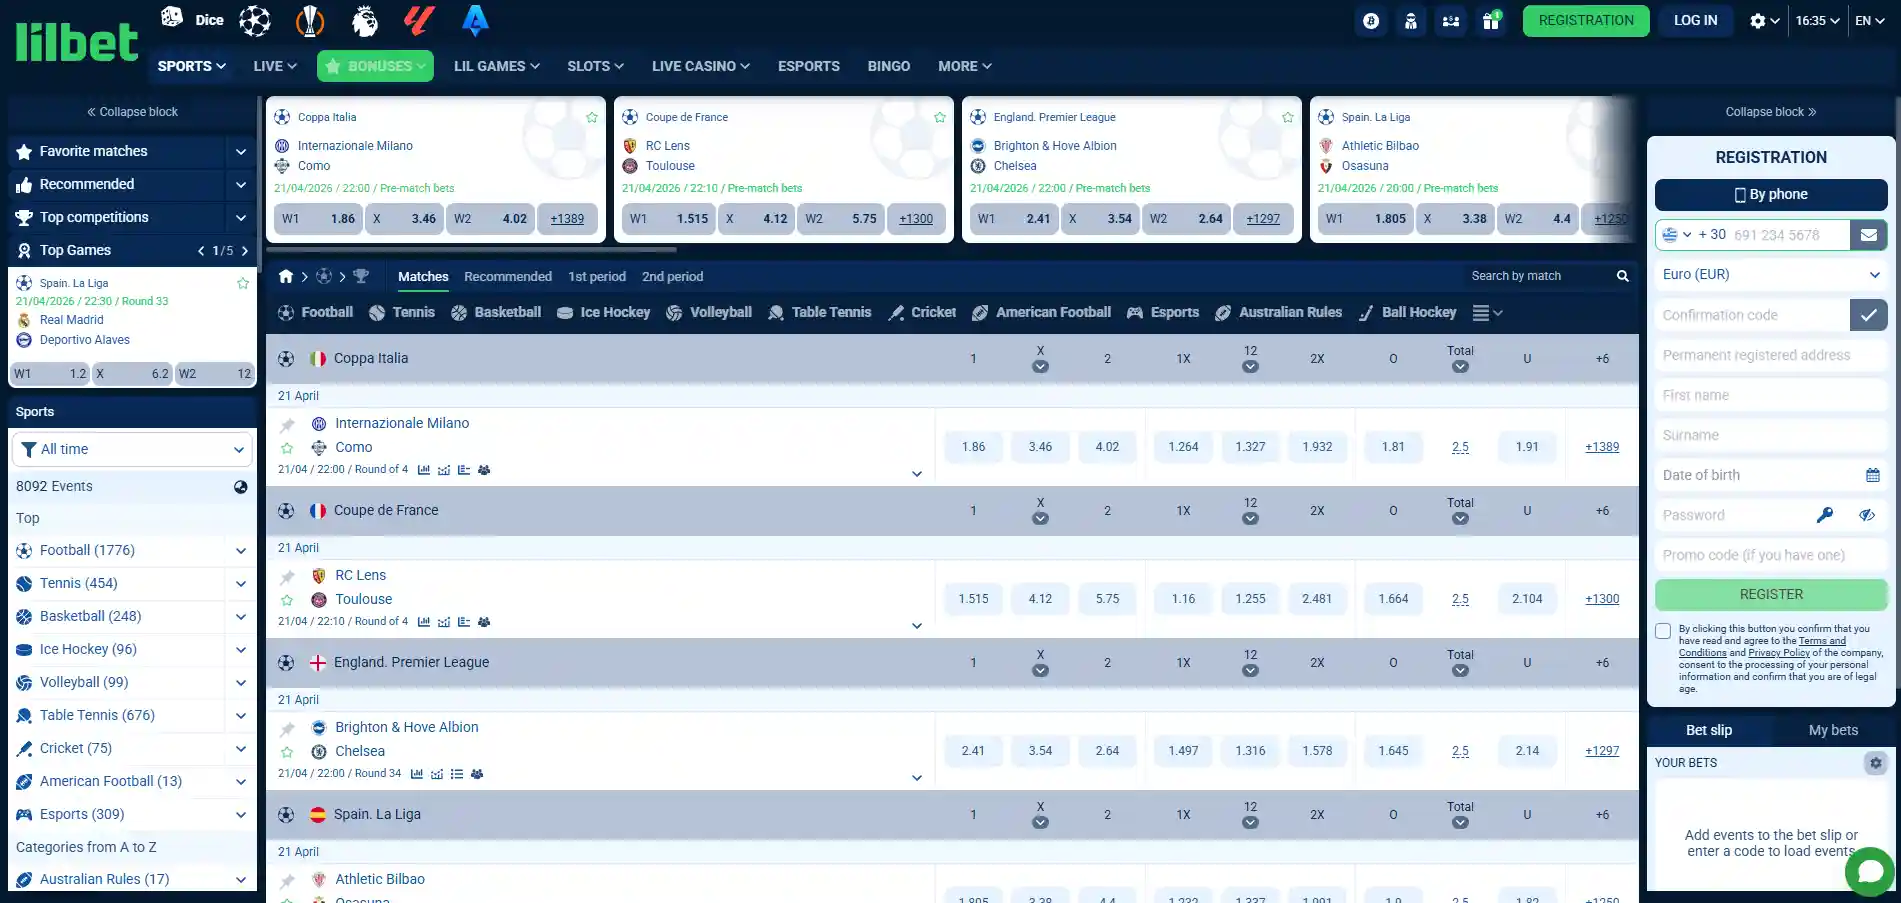Star the Real Madrid top game

[x=243, y=283]
